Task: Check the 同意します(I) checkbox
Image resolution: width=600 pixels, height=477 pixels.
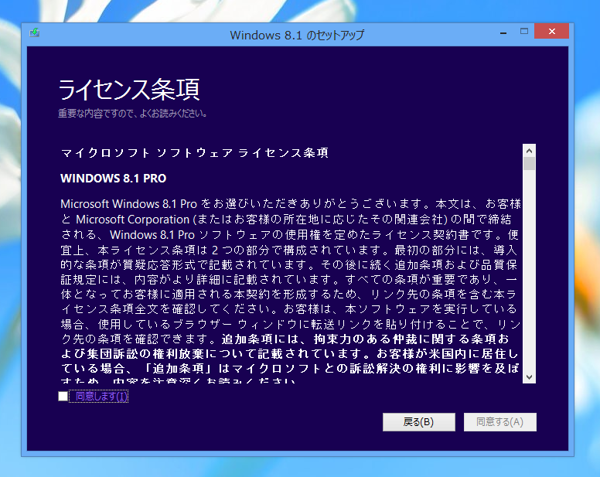Action: [63, 396]
